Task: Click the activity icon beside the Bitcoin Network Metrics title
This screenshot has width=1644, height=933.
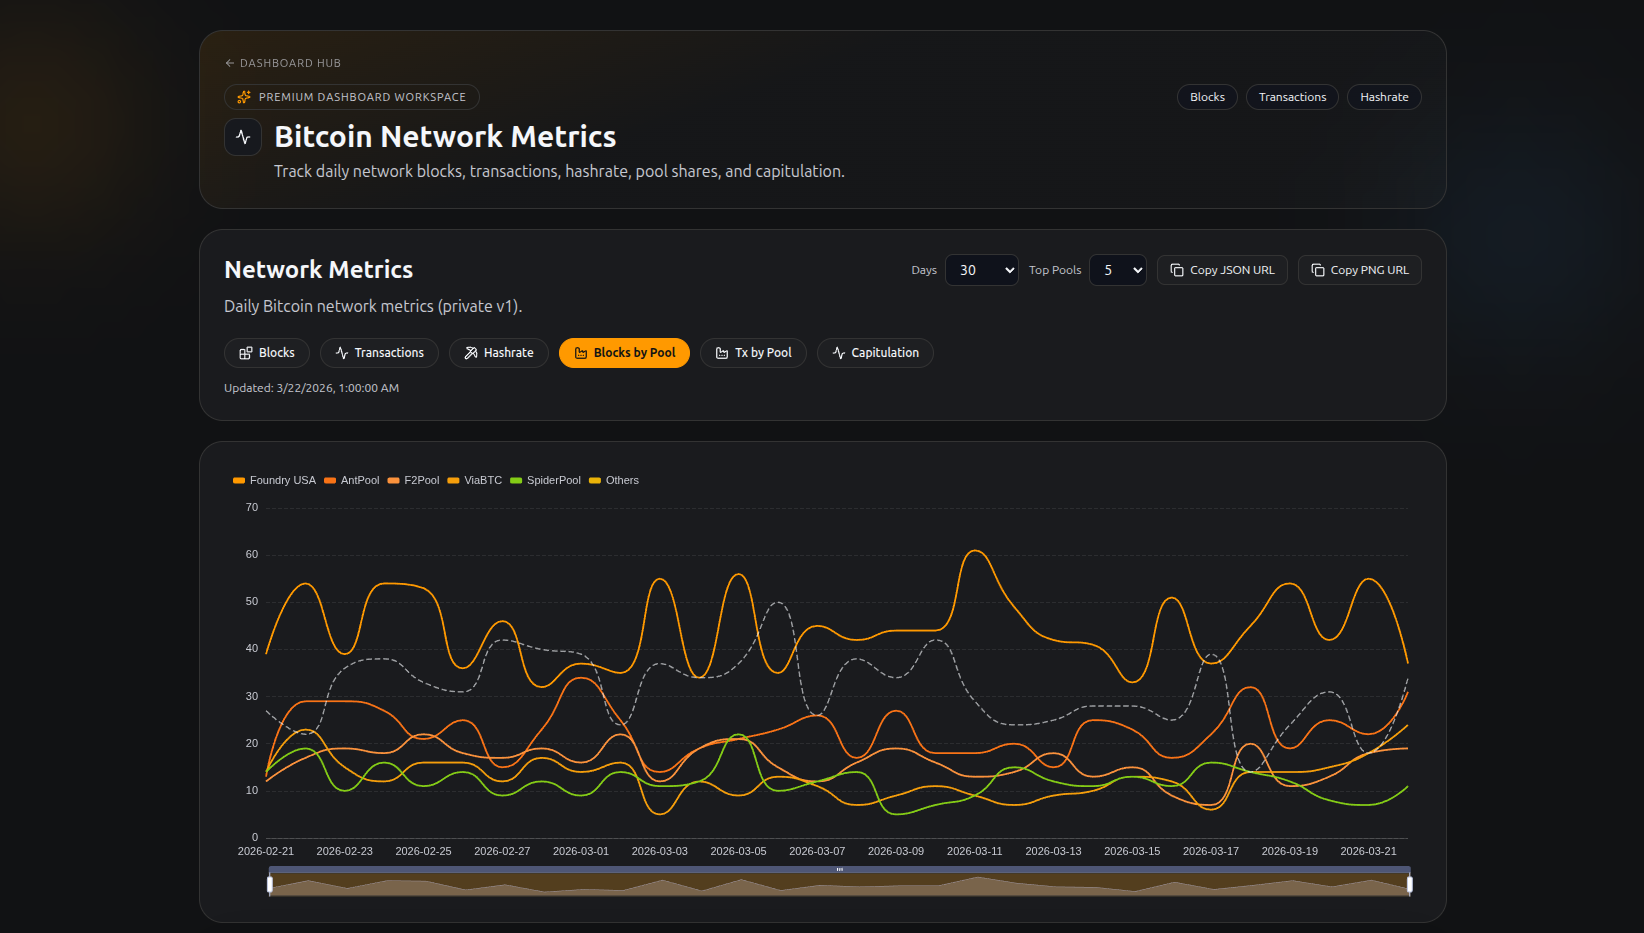Action: point(243,136)
